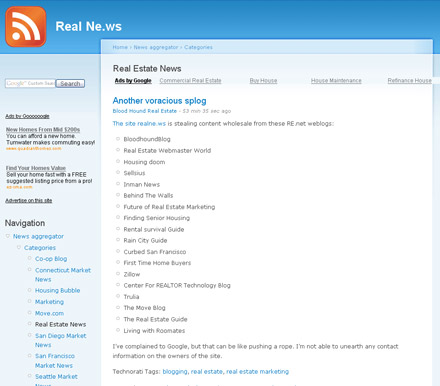The height and width of the screenshot is (386, 440).
Task: Open San Diego Market News category
Action: (x=60, y=340)
